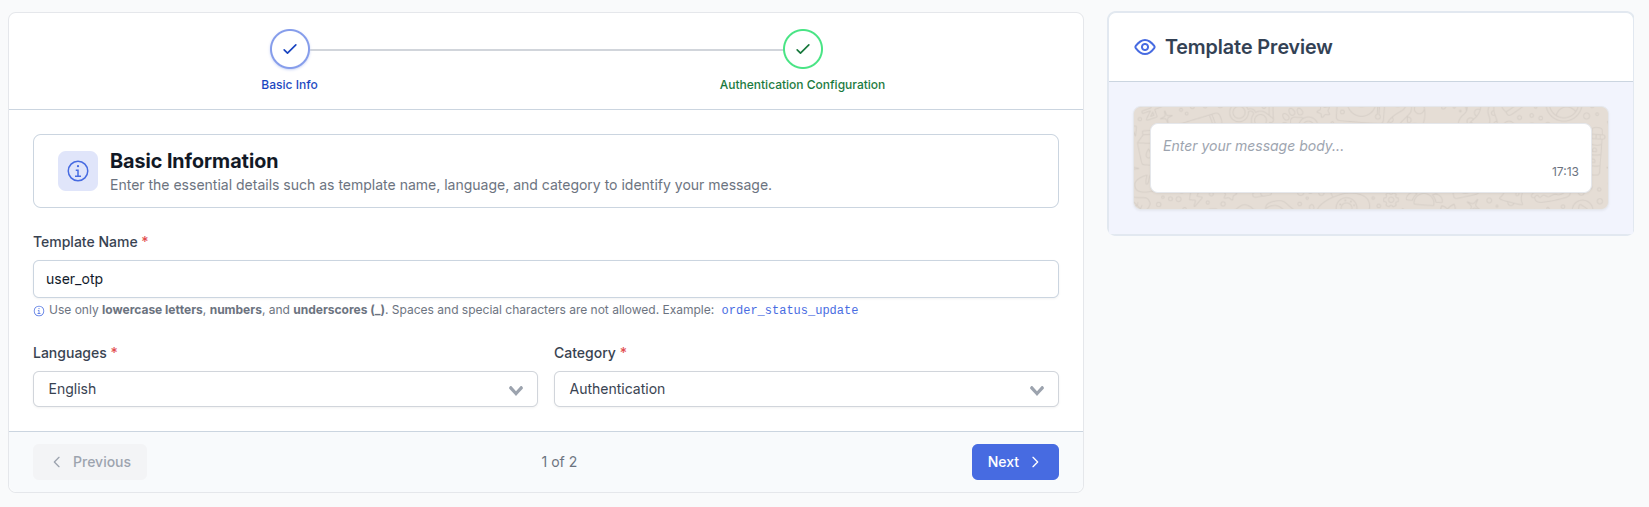Viewport: 1649px width, 507px height.
Task: Open the Authentication category combo box
Action: 806,389
